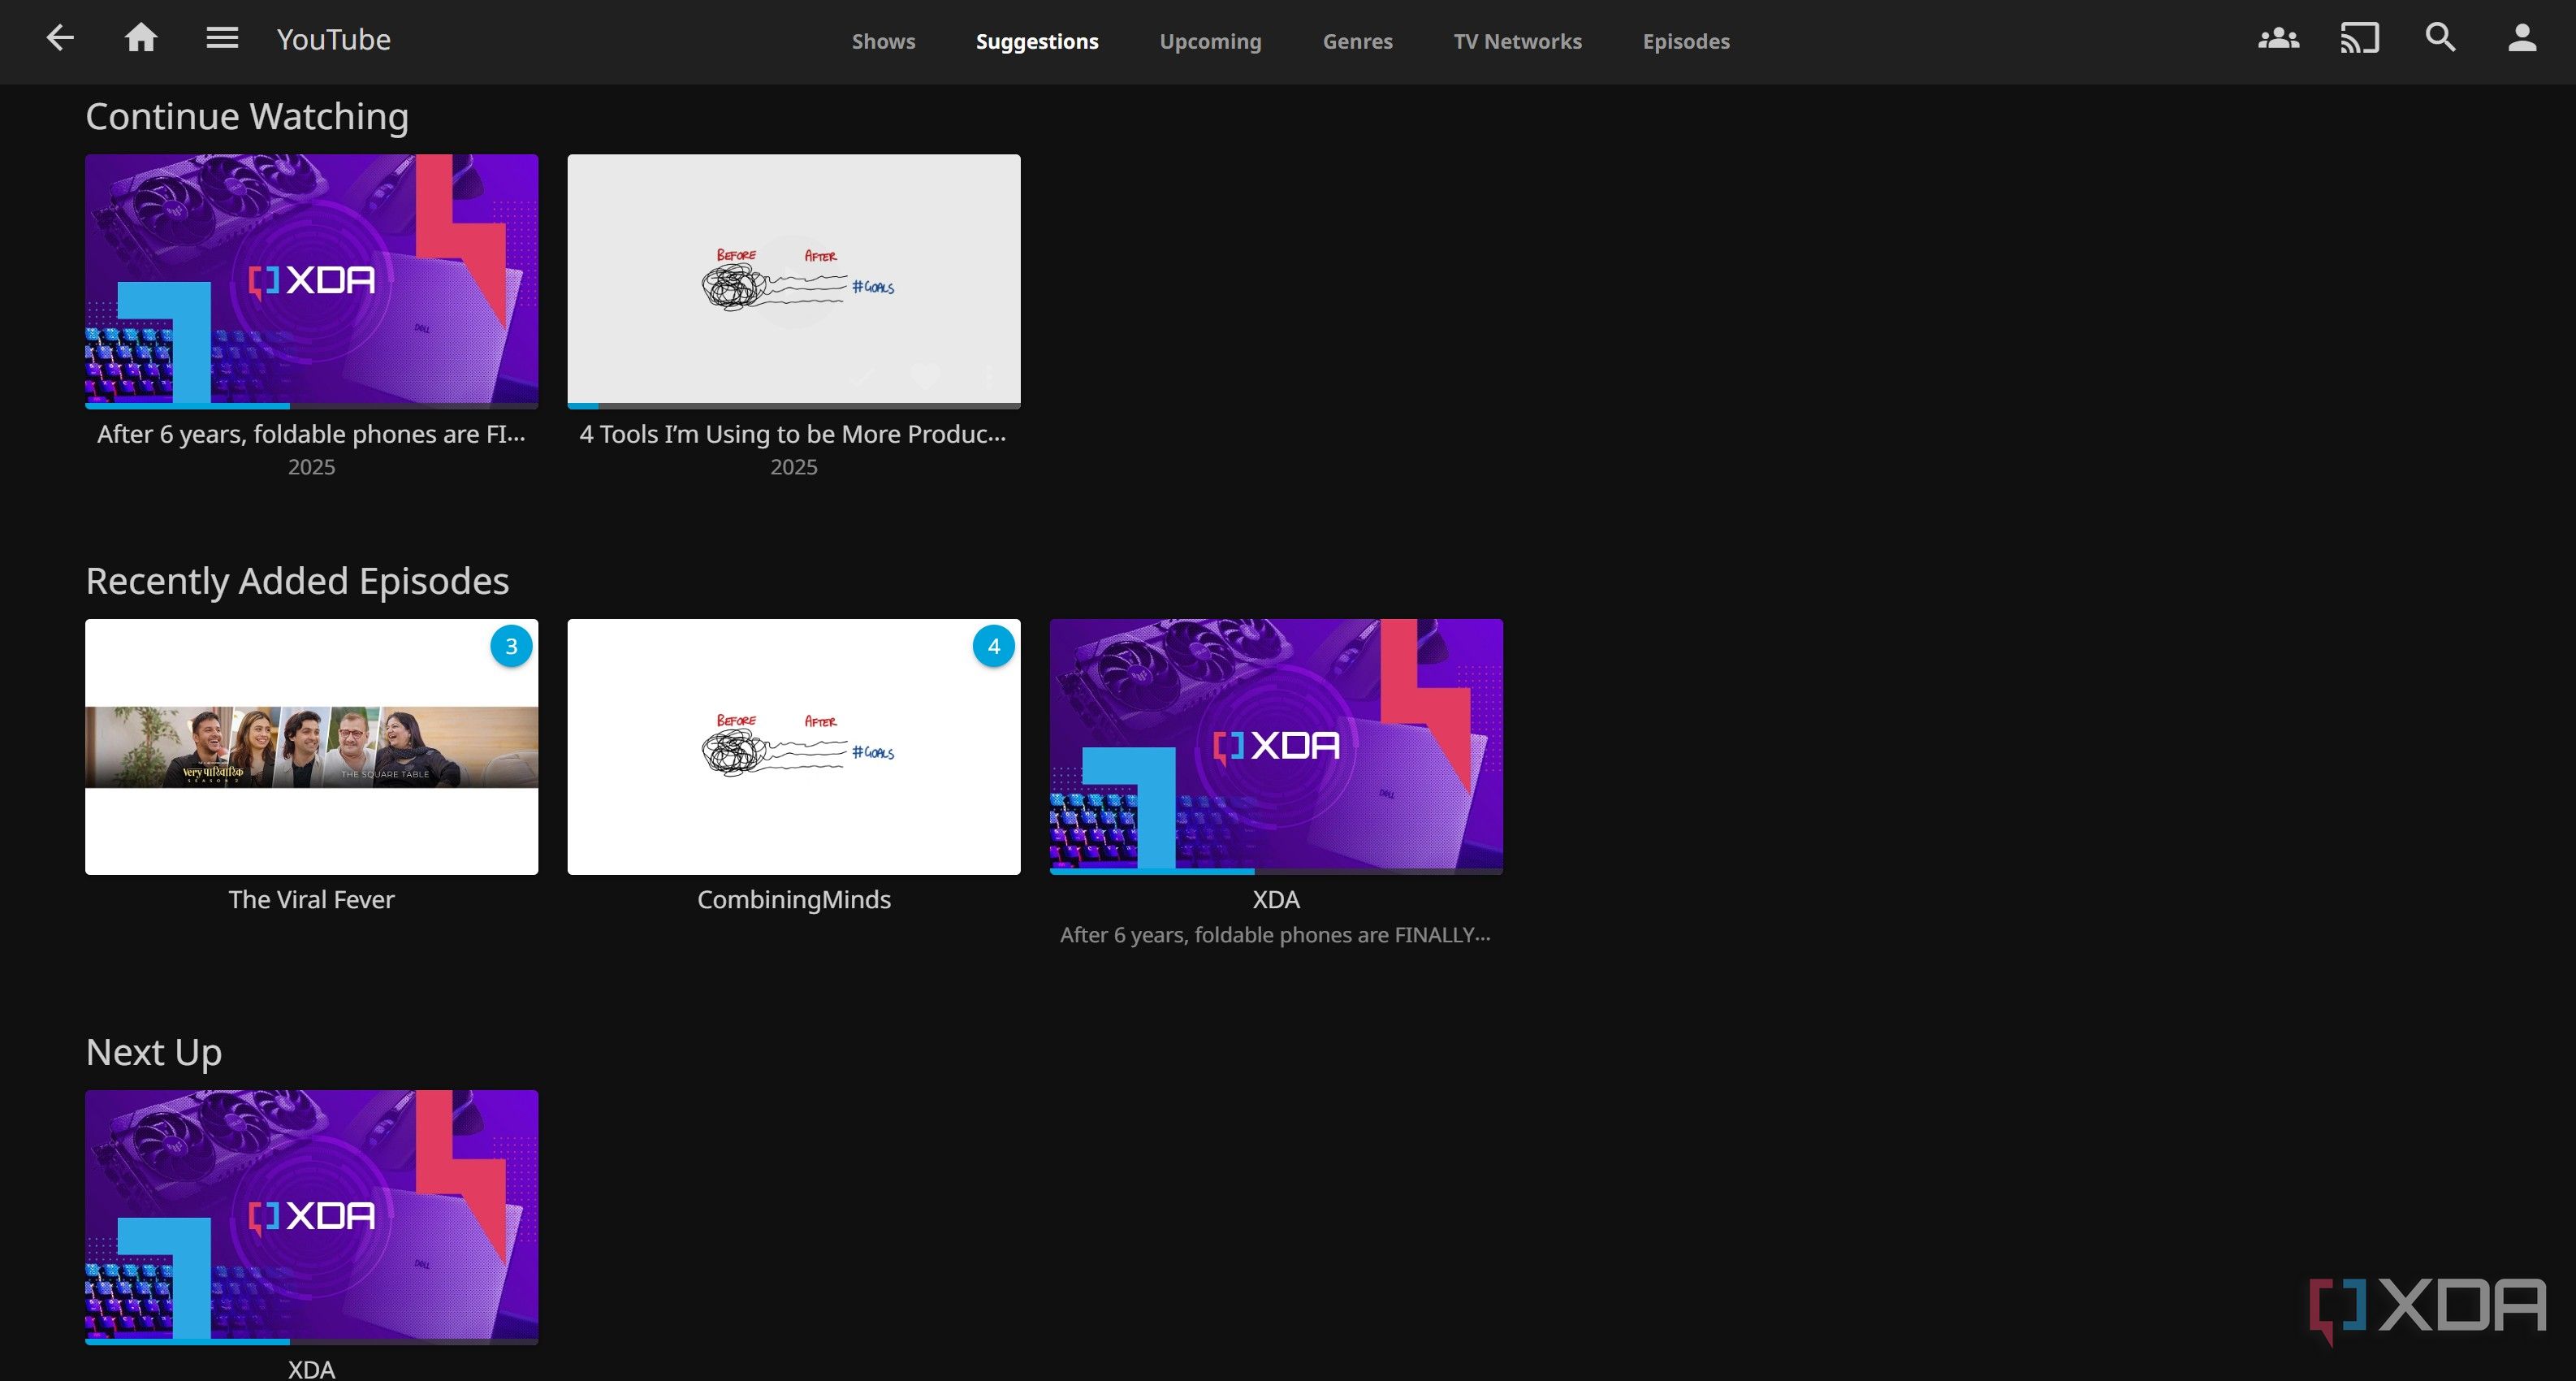The width and height of the screenshot is (2576, 1381).
Task: Switch to the Genres tab
Action: coord(1357,41)
